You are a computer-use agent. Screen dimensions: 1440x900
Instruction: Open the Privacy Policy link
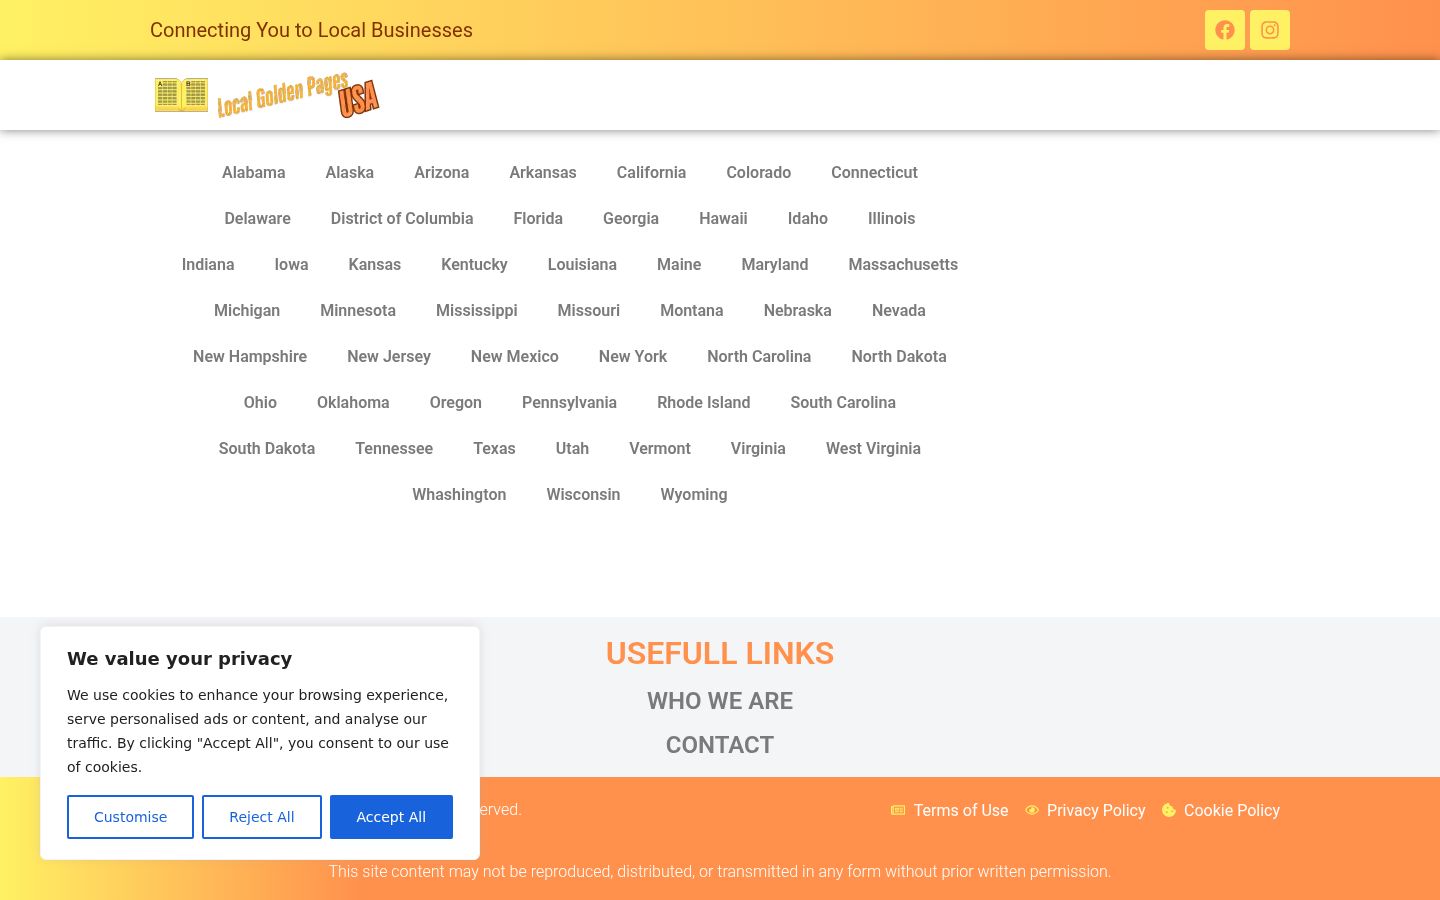point(1096,810)
